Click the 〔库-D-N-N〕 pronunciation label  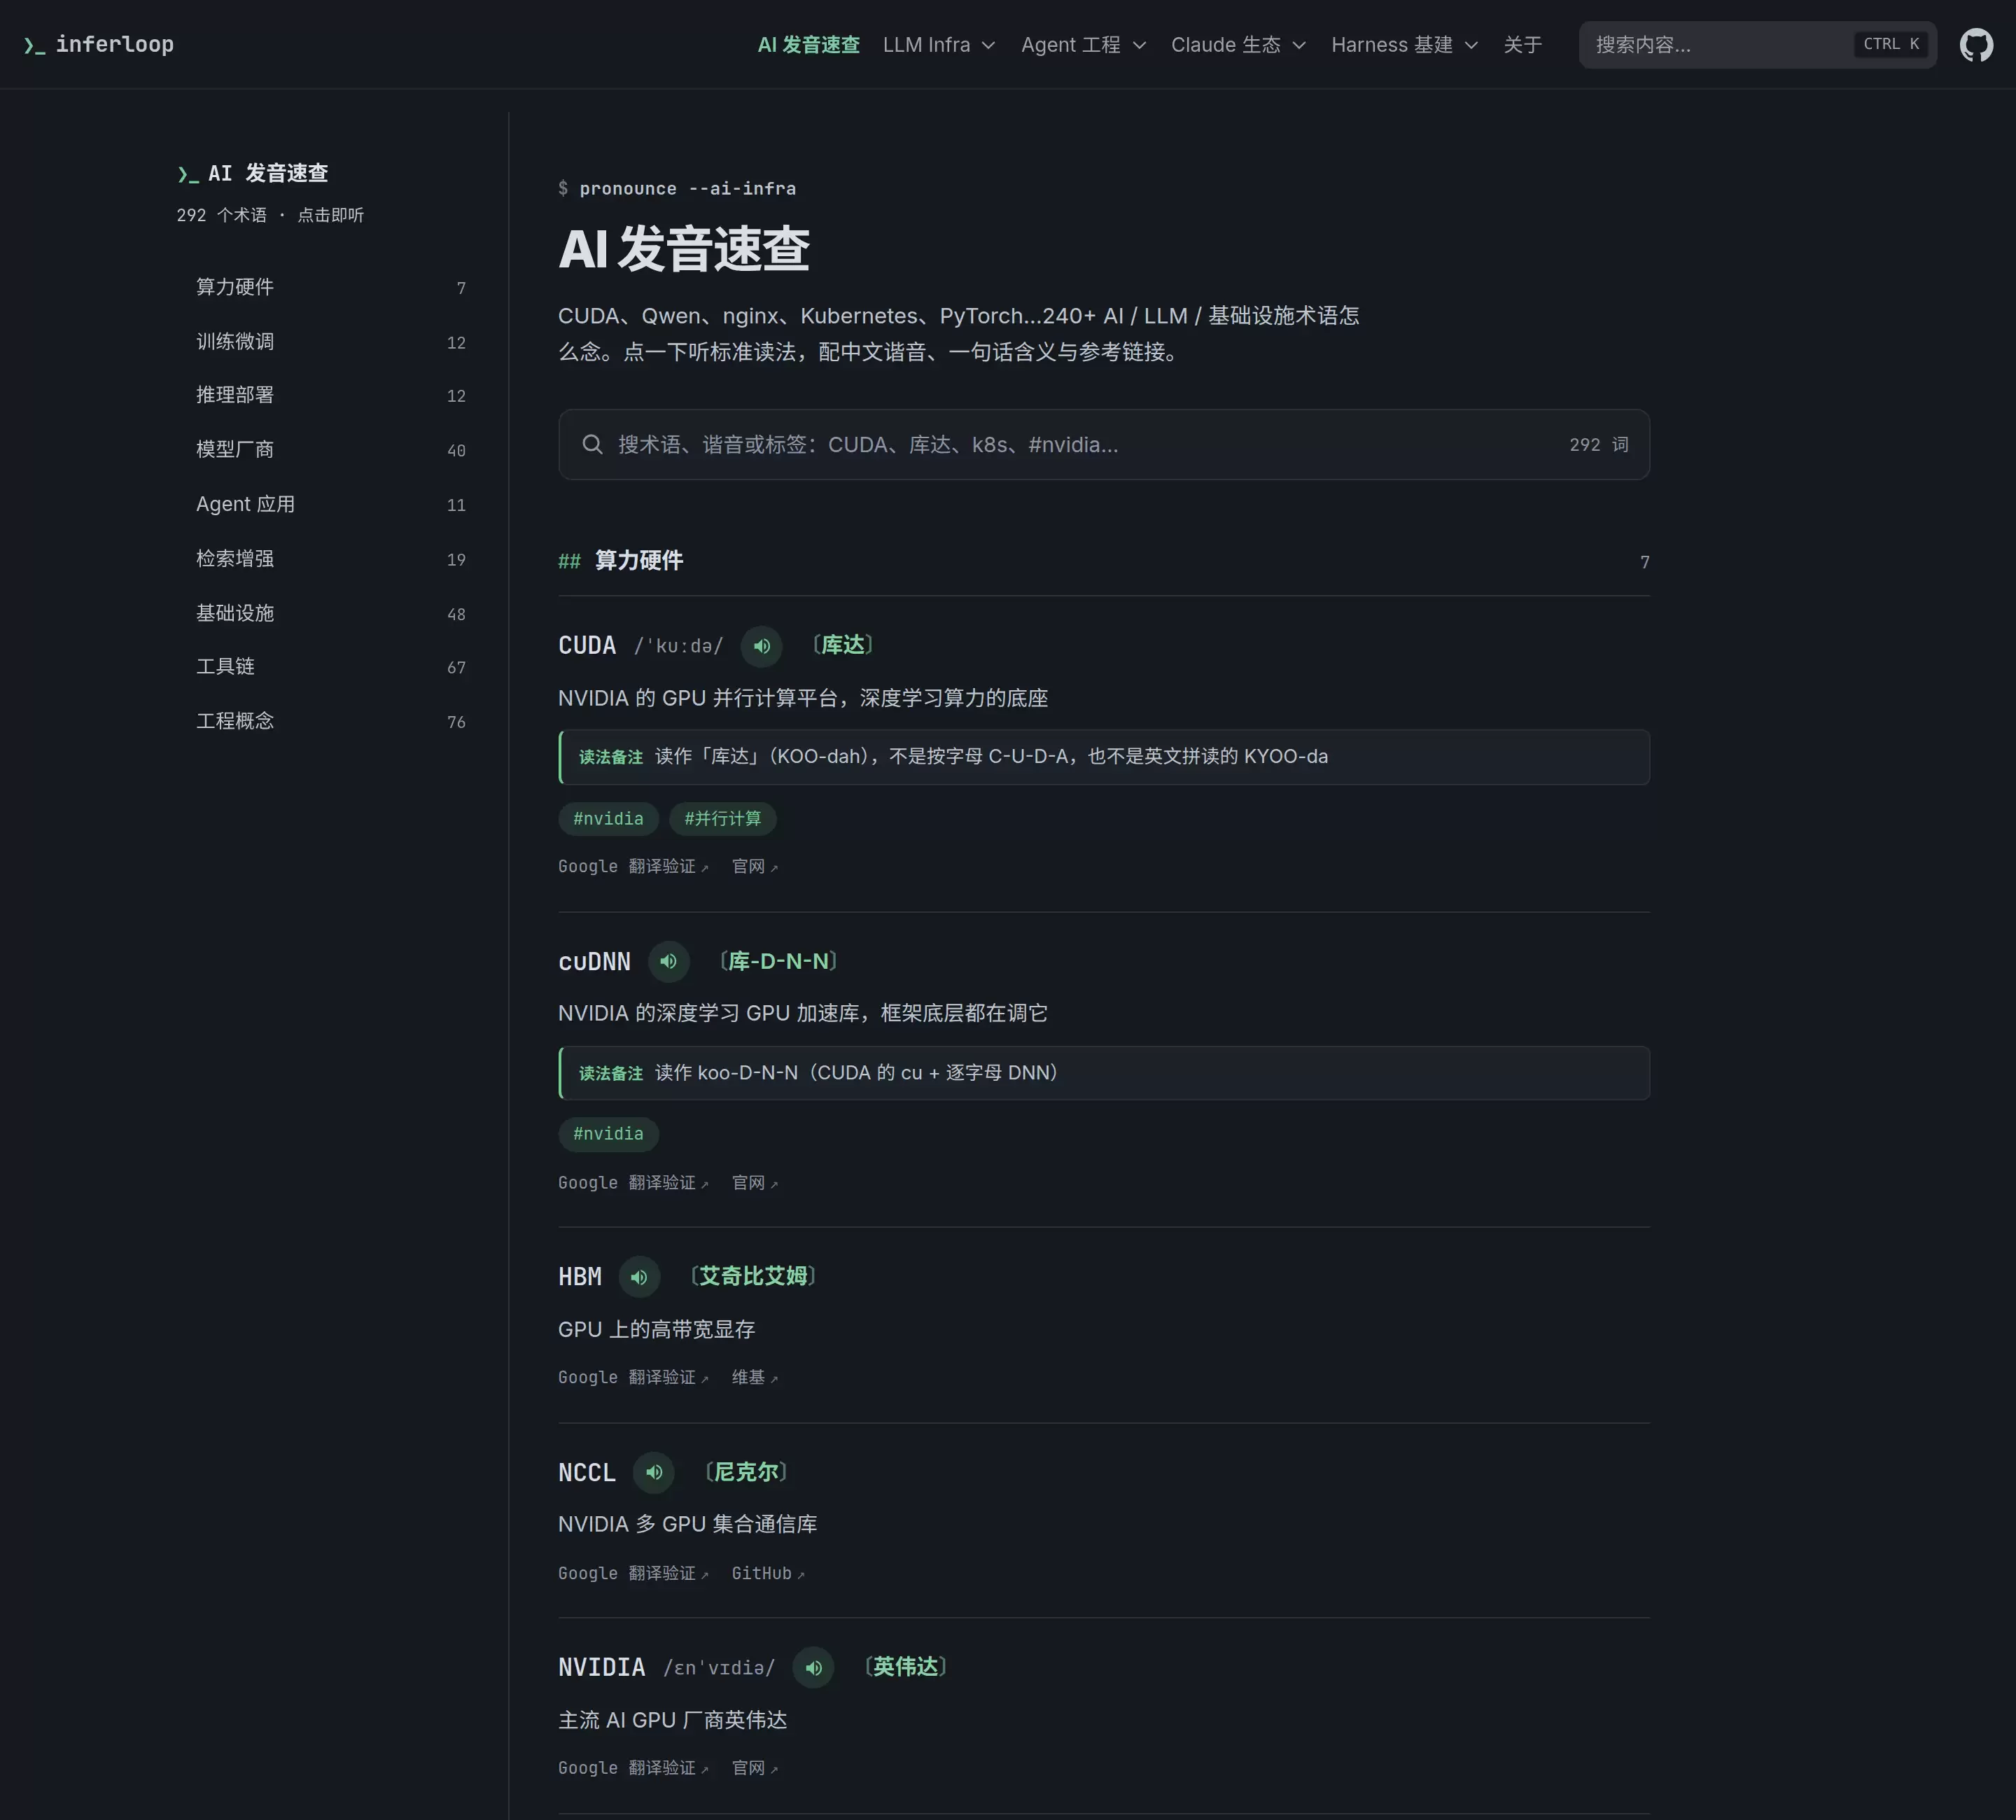pos(778,961)
